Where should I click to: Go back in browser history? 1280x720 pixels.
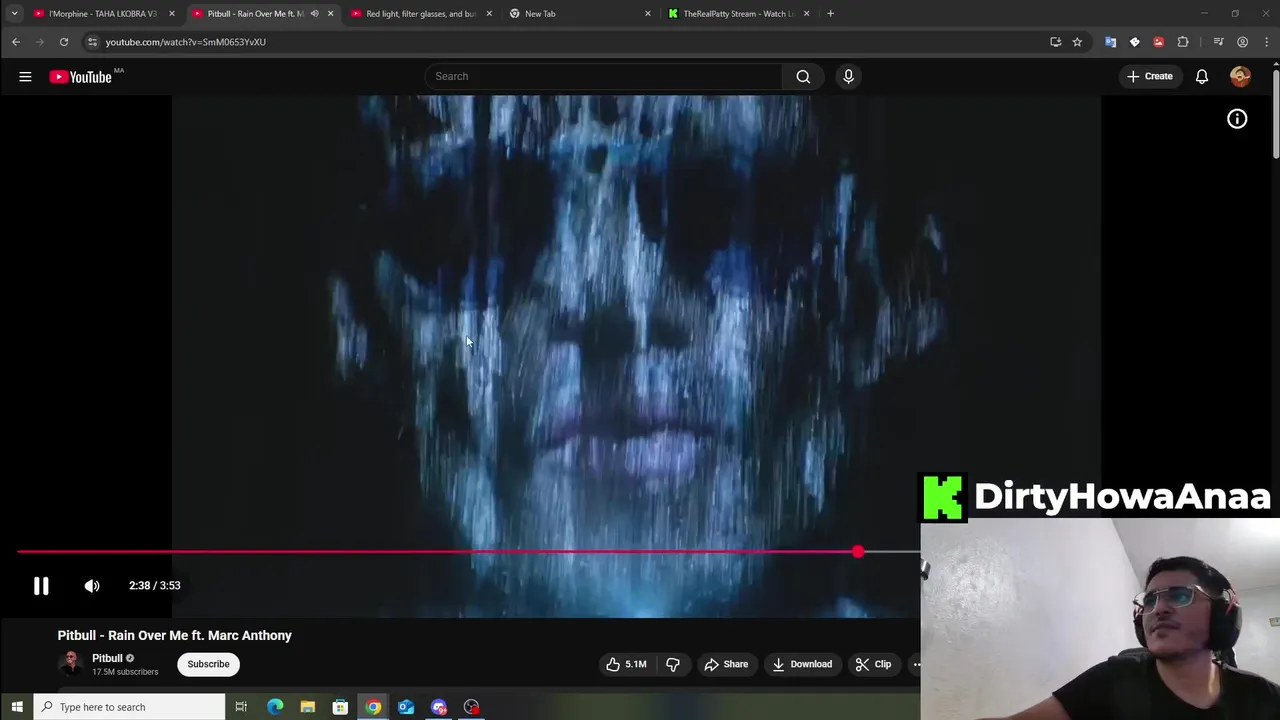coord(16,42)
